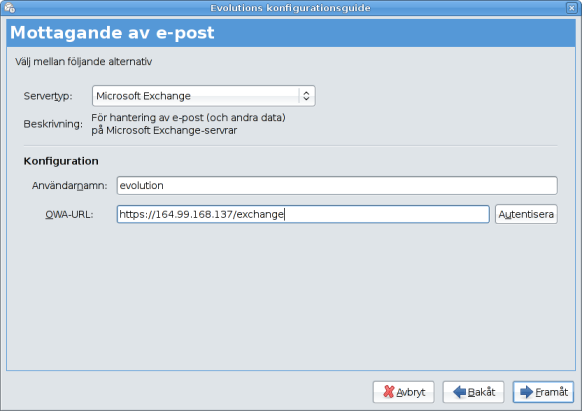Click the OWA-URL label
Screen dimensions: 582x411
click(x=69, y=215)
